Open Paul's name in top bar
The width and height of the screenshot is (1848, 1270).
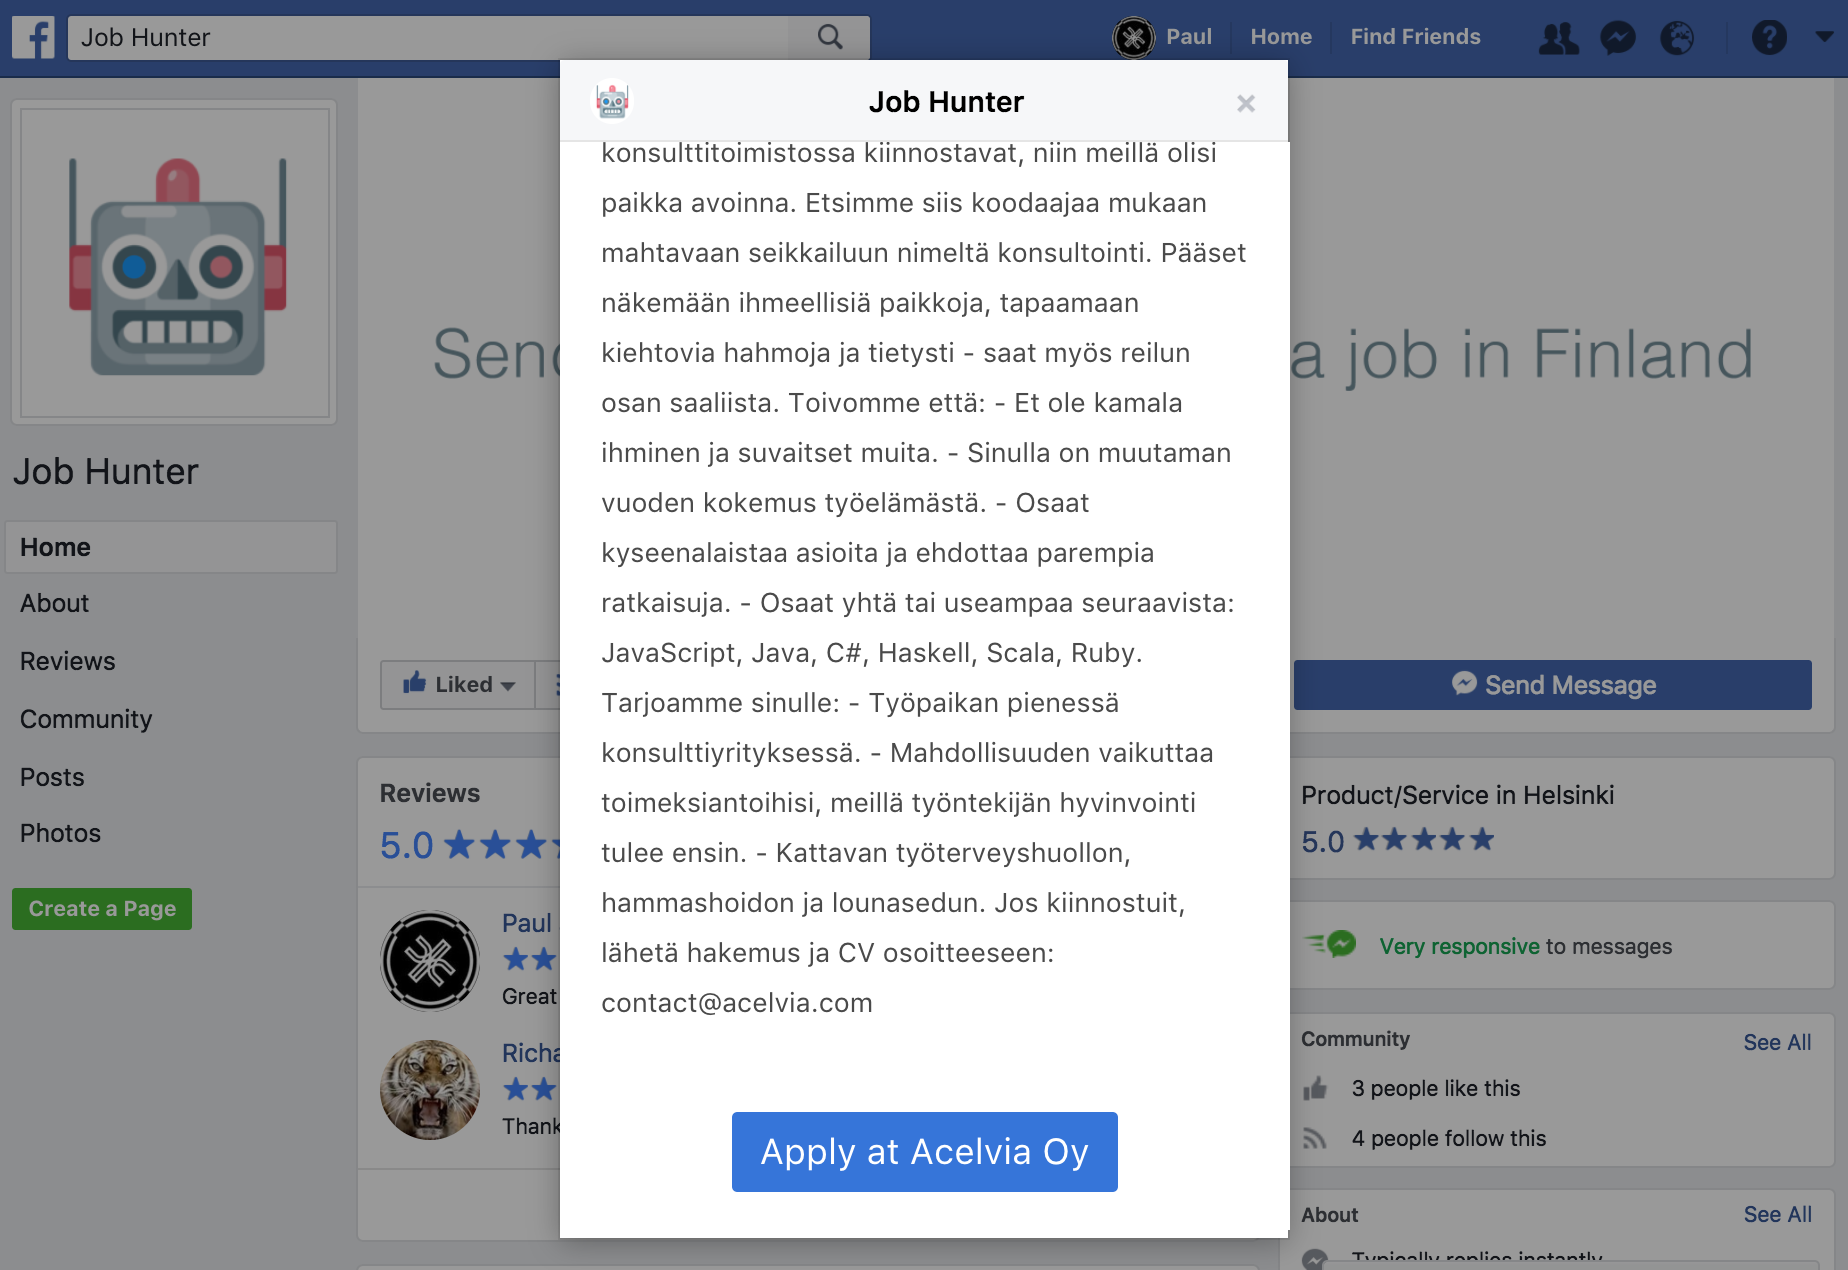[1189, 37]
